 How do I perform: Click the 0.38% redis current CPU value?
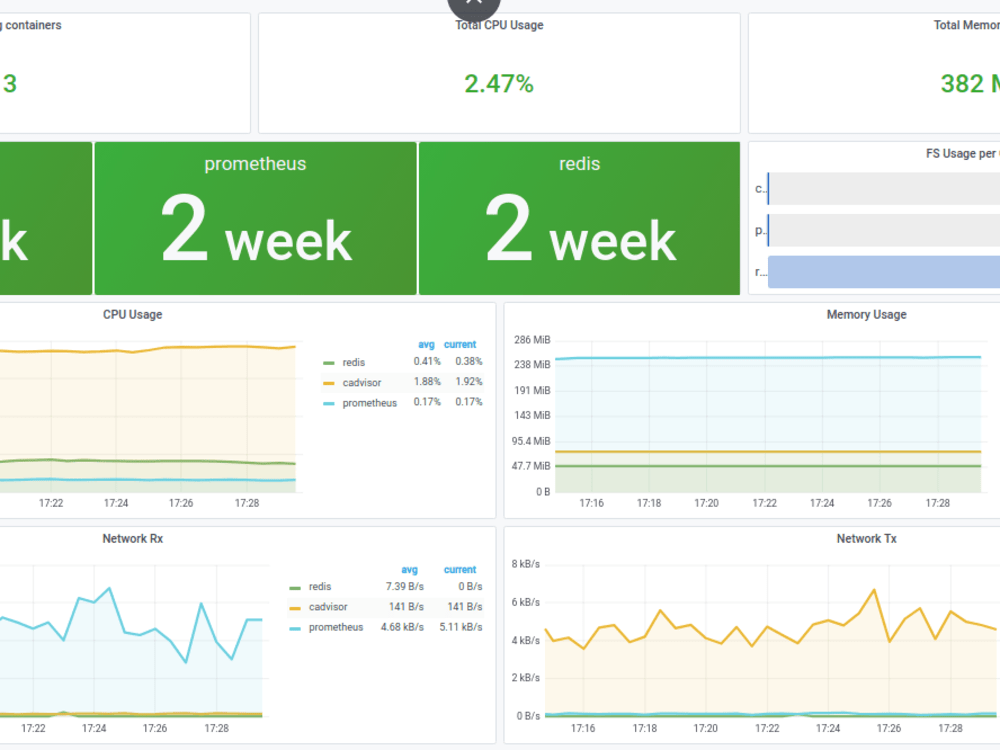pos(469,362)
